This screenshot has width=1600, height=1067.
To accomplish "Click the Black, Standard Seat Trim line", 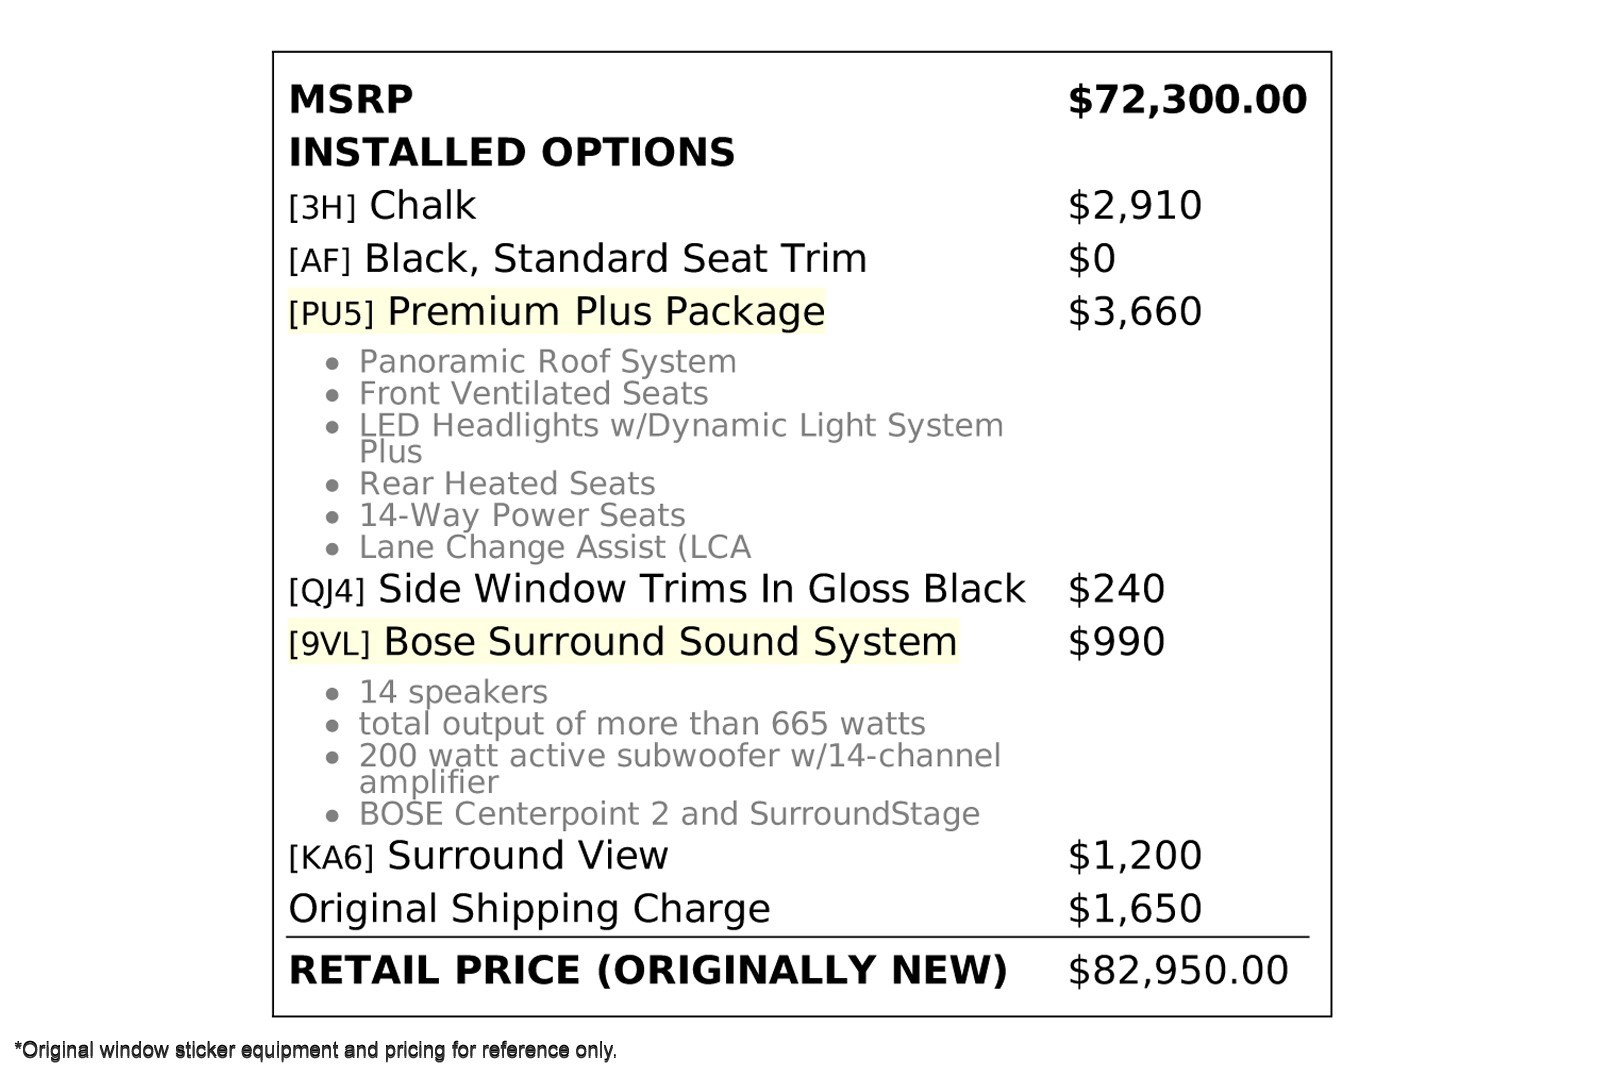I will (x=577, y=258).
